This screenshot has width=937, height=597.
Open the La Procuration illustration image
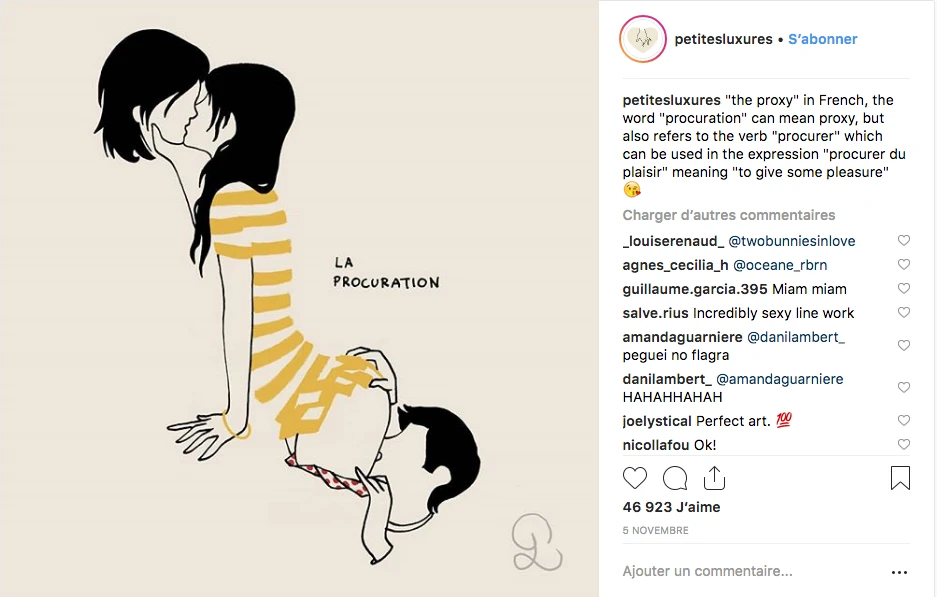coord(299,298)
